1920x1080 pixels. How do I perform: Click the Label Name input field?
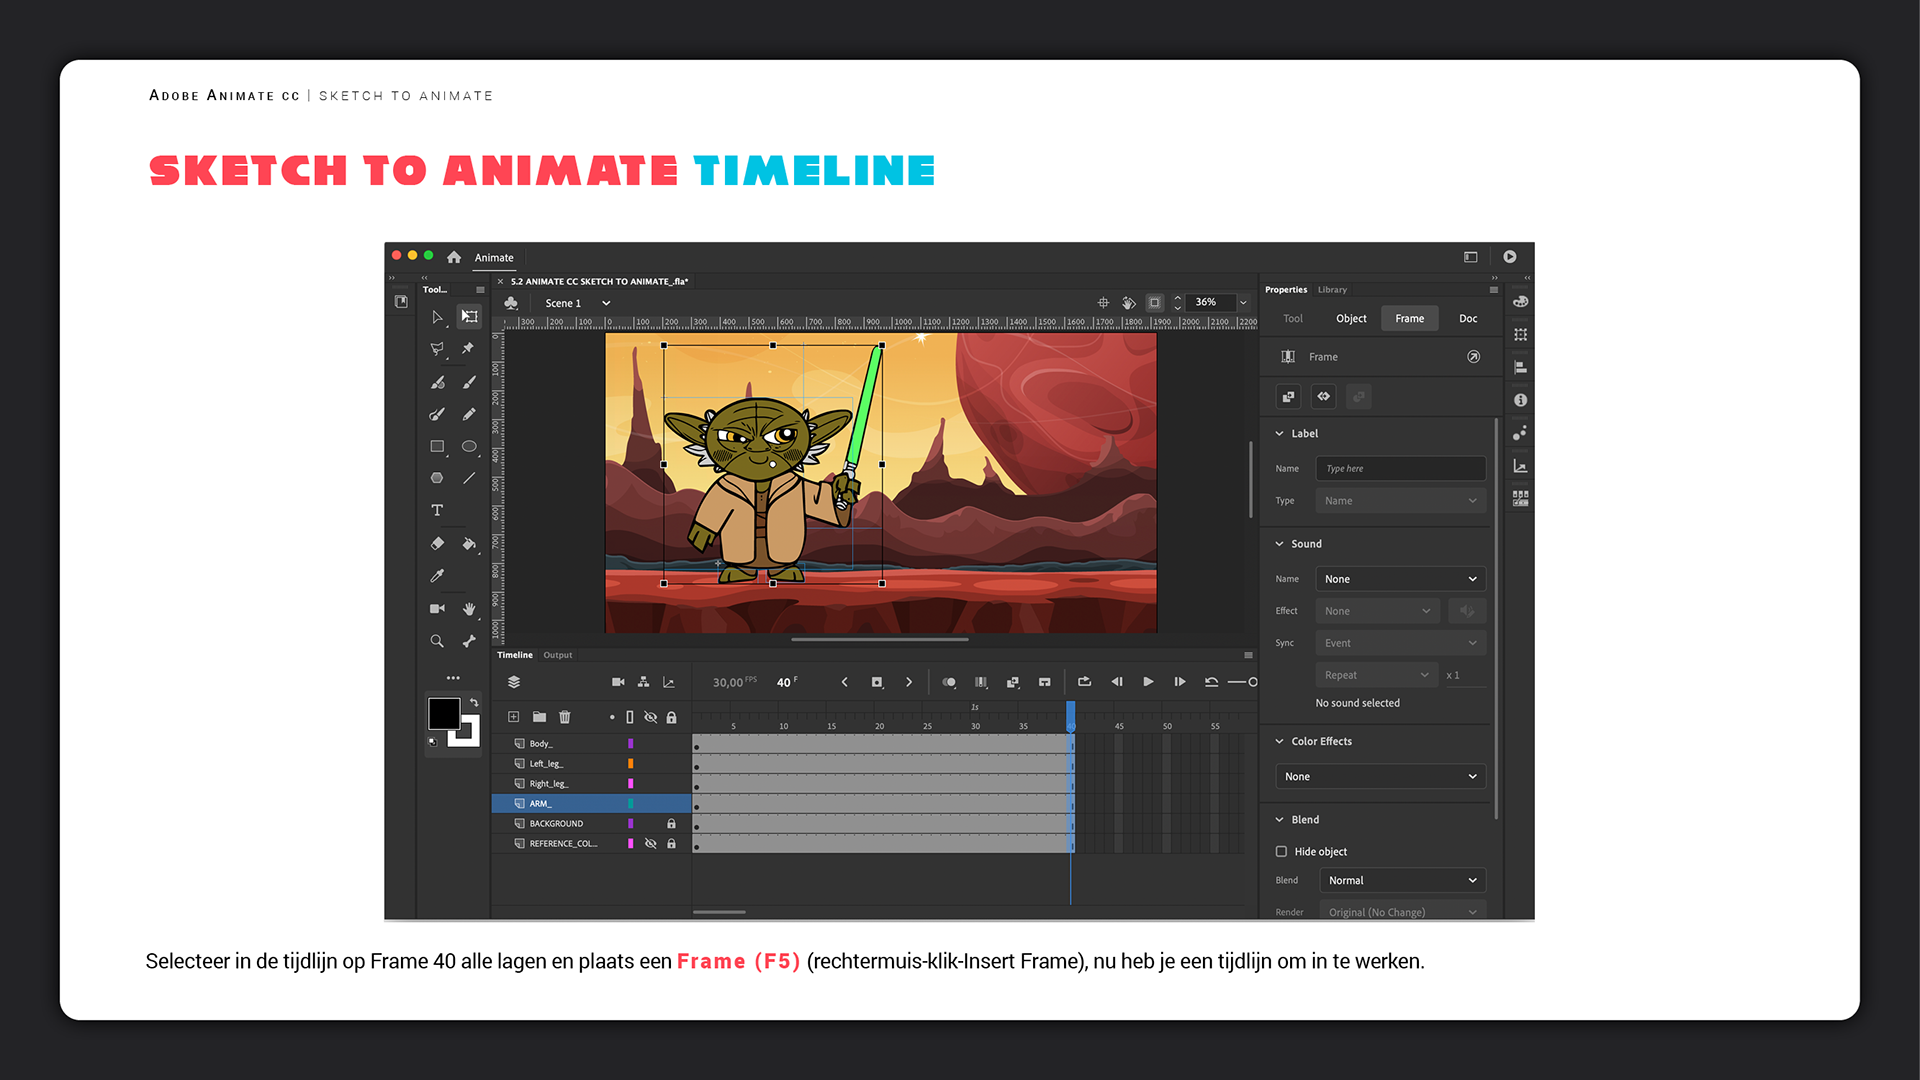pos(1400,469)
